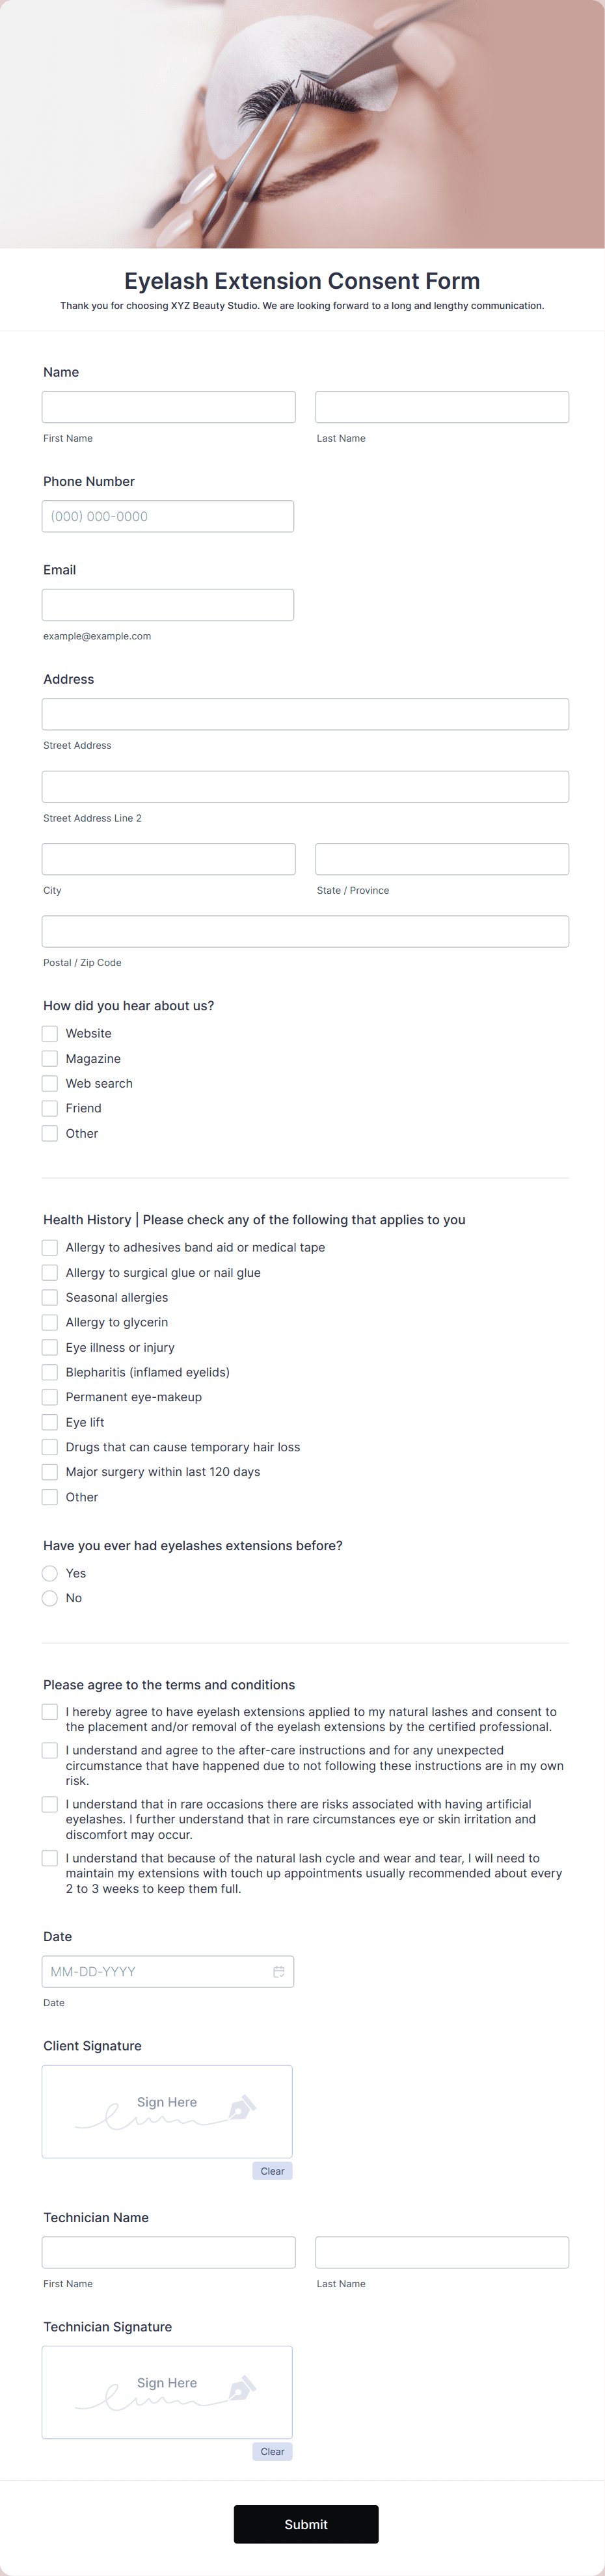Click the Email input field
Viewport: 605px width, 2576px height.
click(x=167, y=605)
